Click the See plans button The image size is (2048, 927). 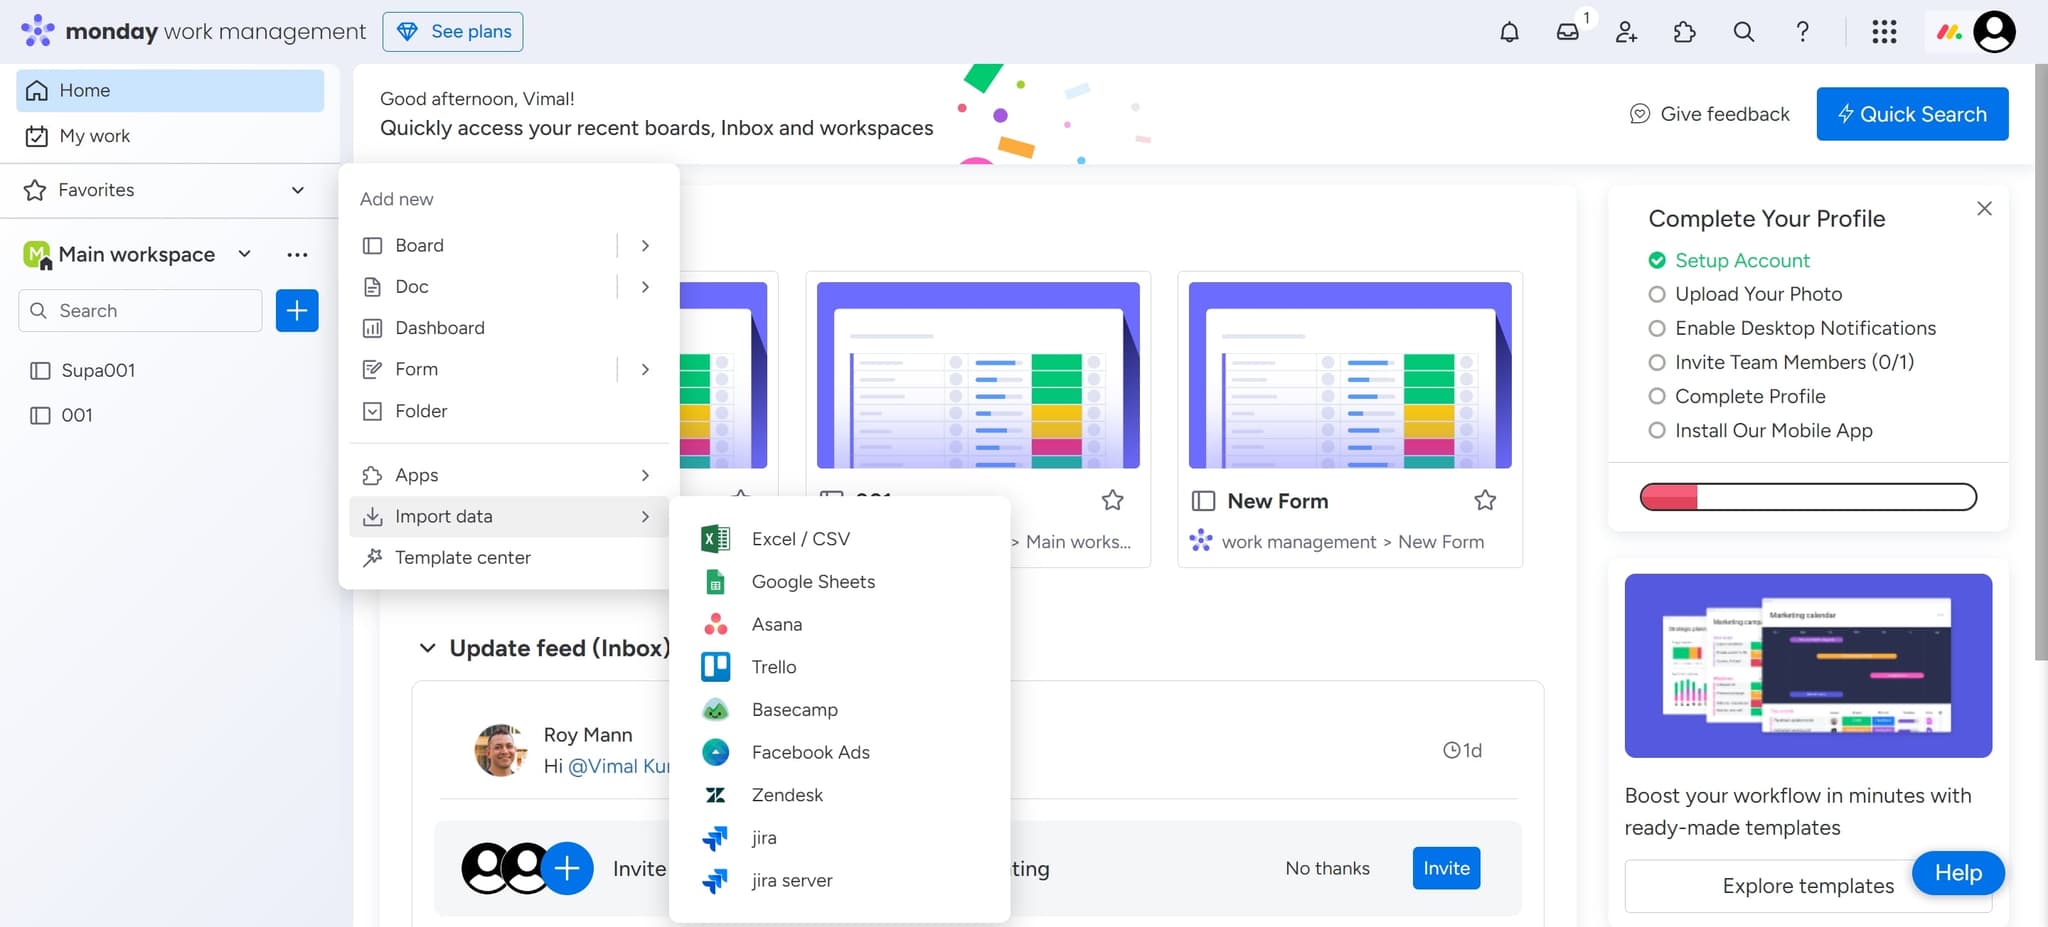[453, 31]
